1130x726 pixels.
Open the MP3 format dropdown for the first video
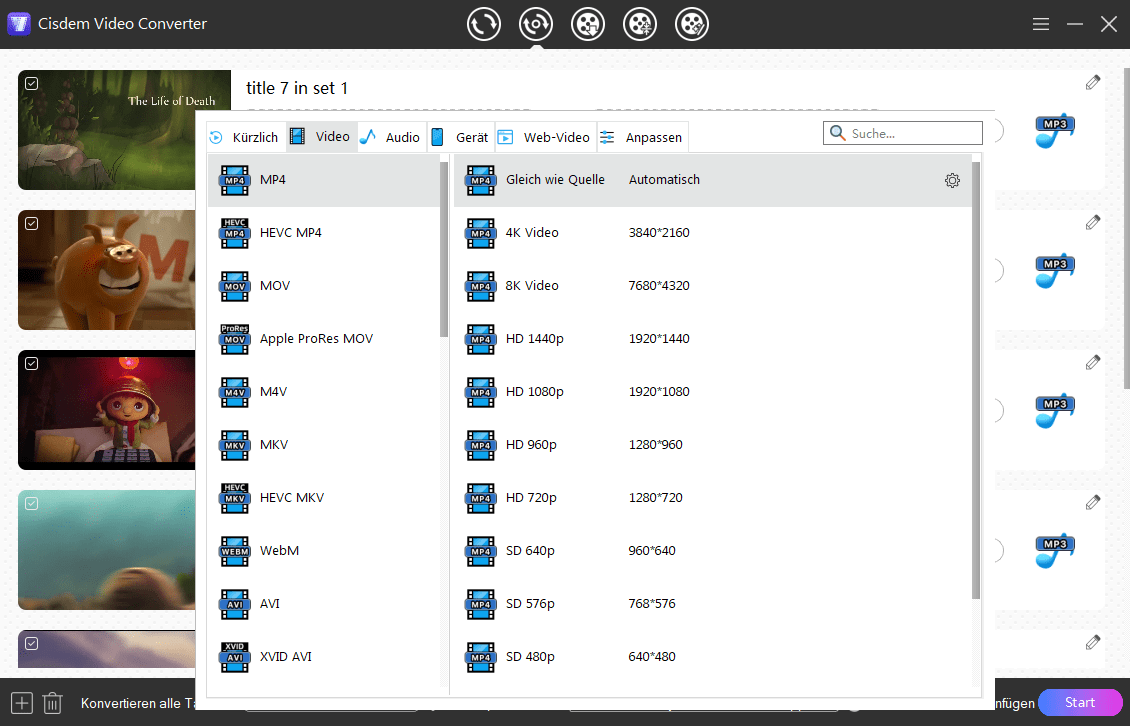[x=1054, y=131]
